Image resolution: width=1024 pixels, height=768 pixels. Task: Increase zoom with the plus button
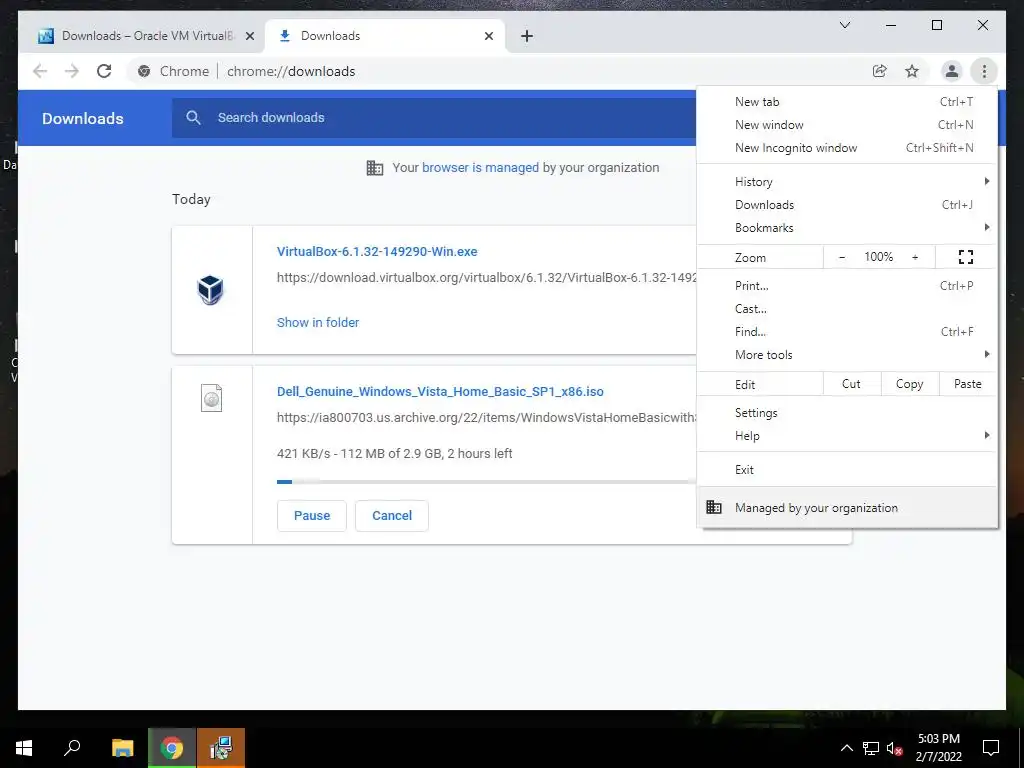click(x=915, y=257)
